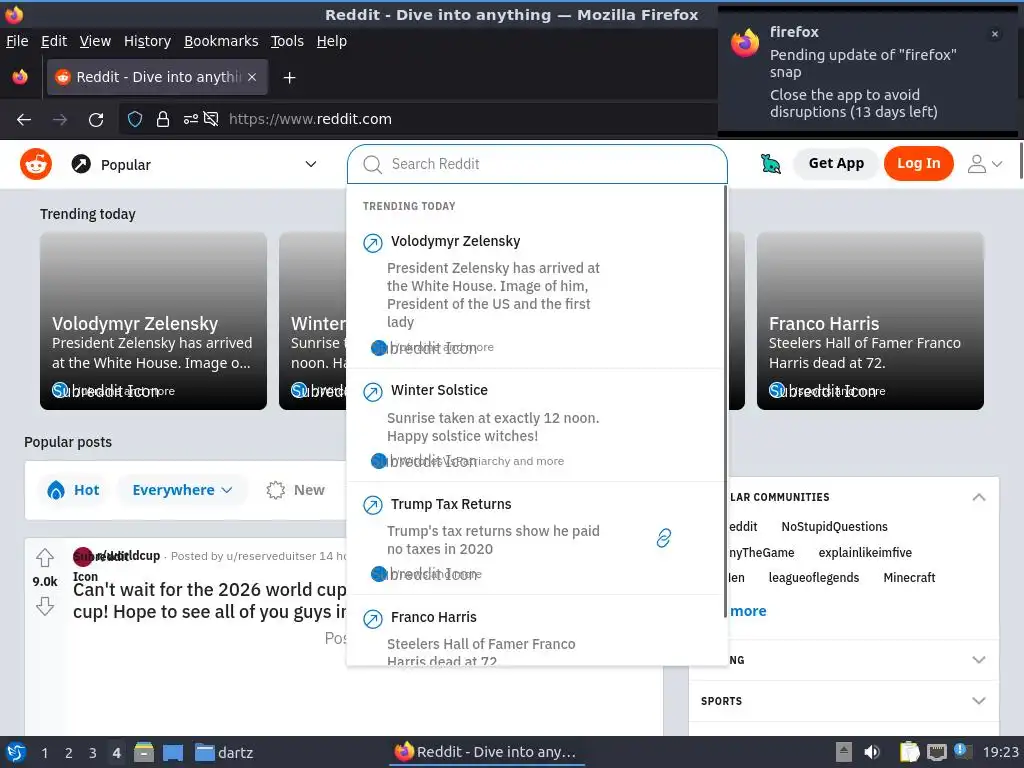Click the link icon in Trump Tax Returns
This screenshot has width=1024, height=768.
tap(664, 538)
